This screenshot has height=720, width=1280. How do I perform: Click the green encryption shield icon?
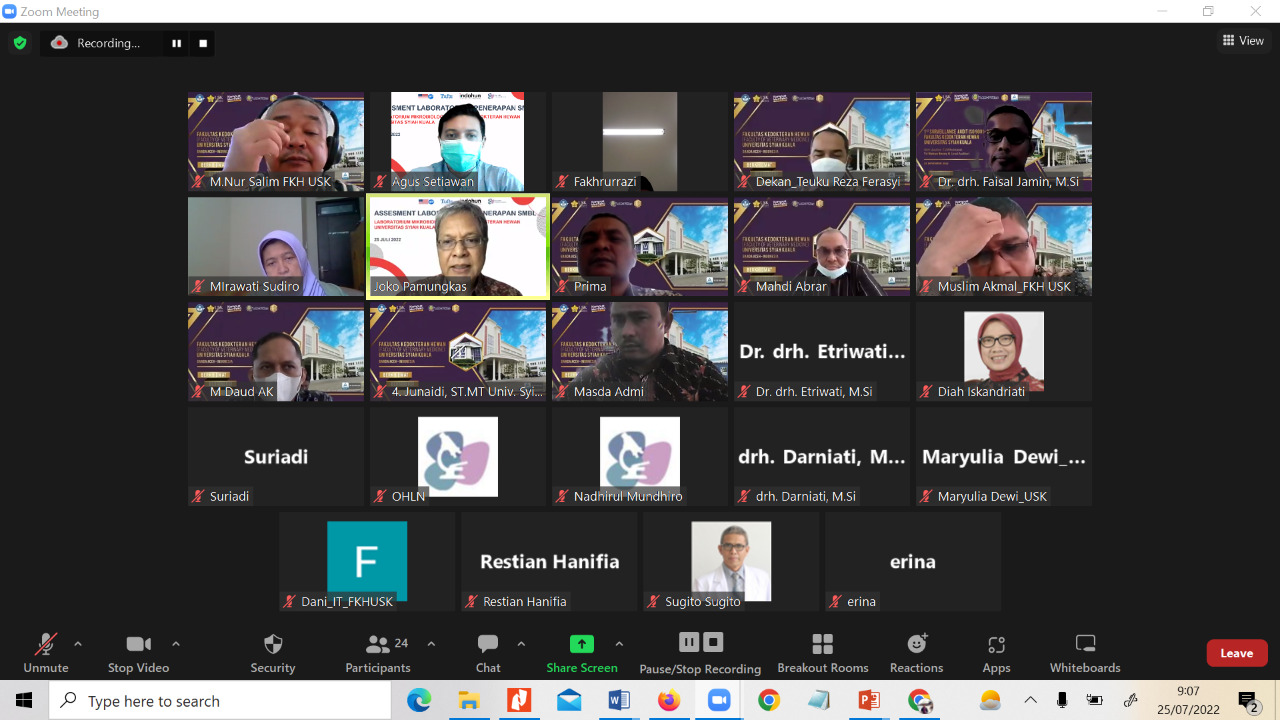coord(20,43)
